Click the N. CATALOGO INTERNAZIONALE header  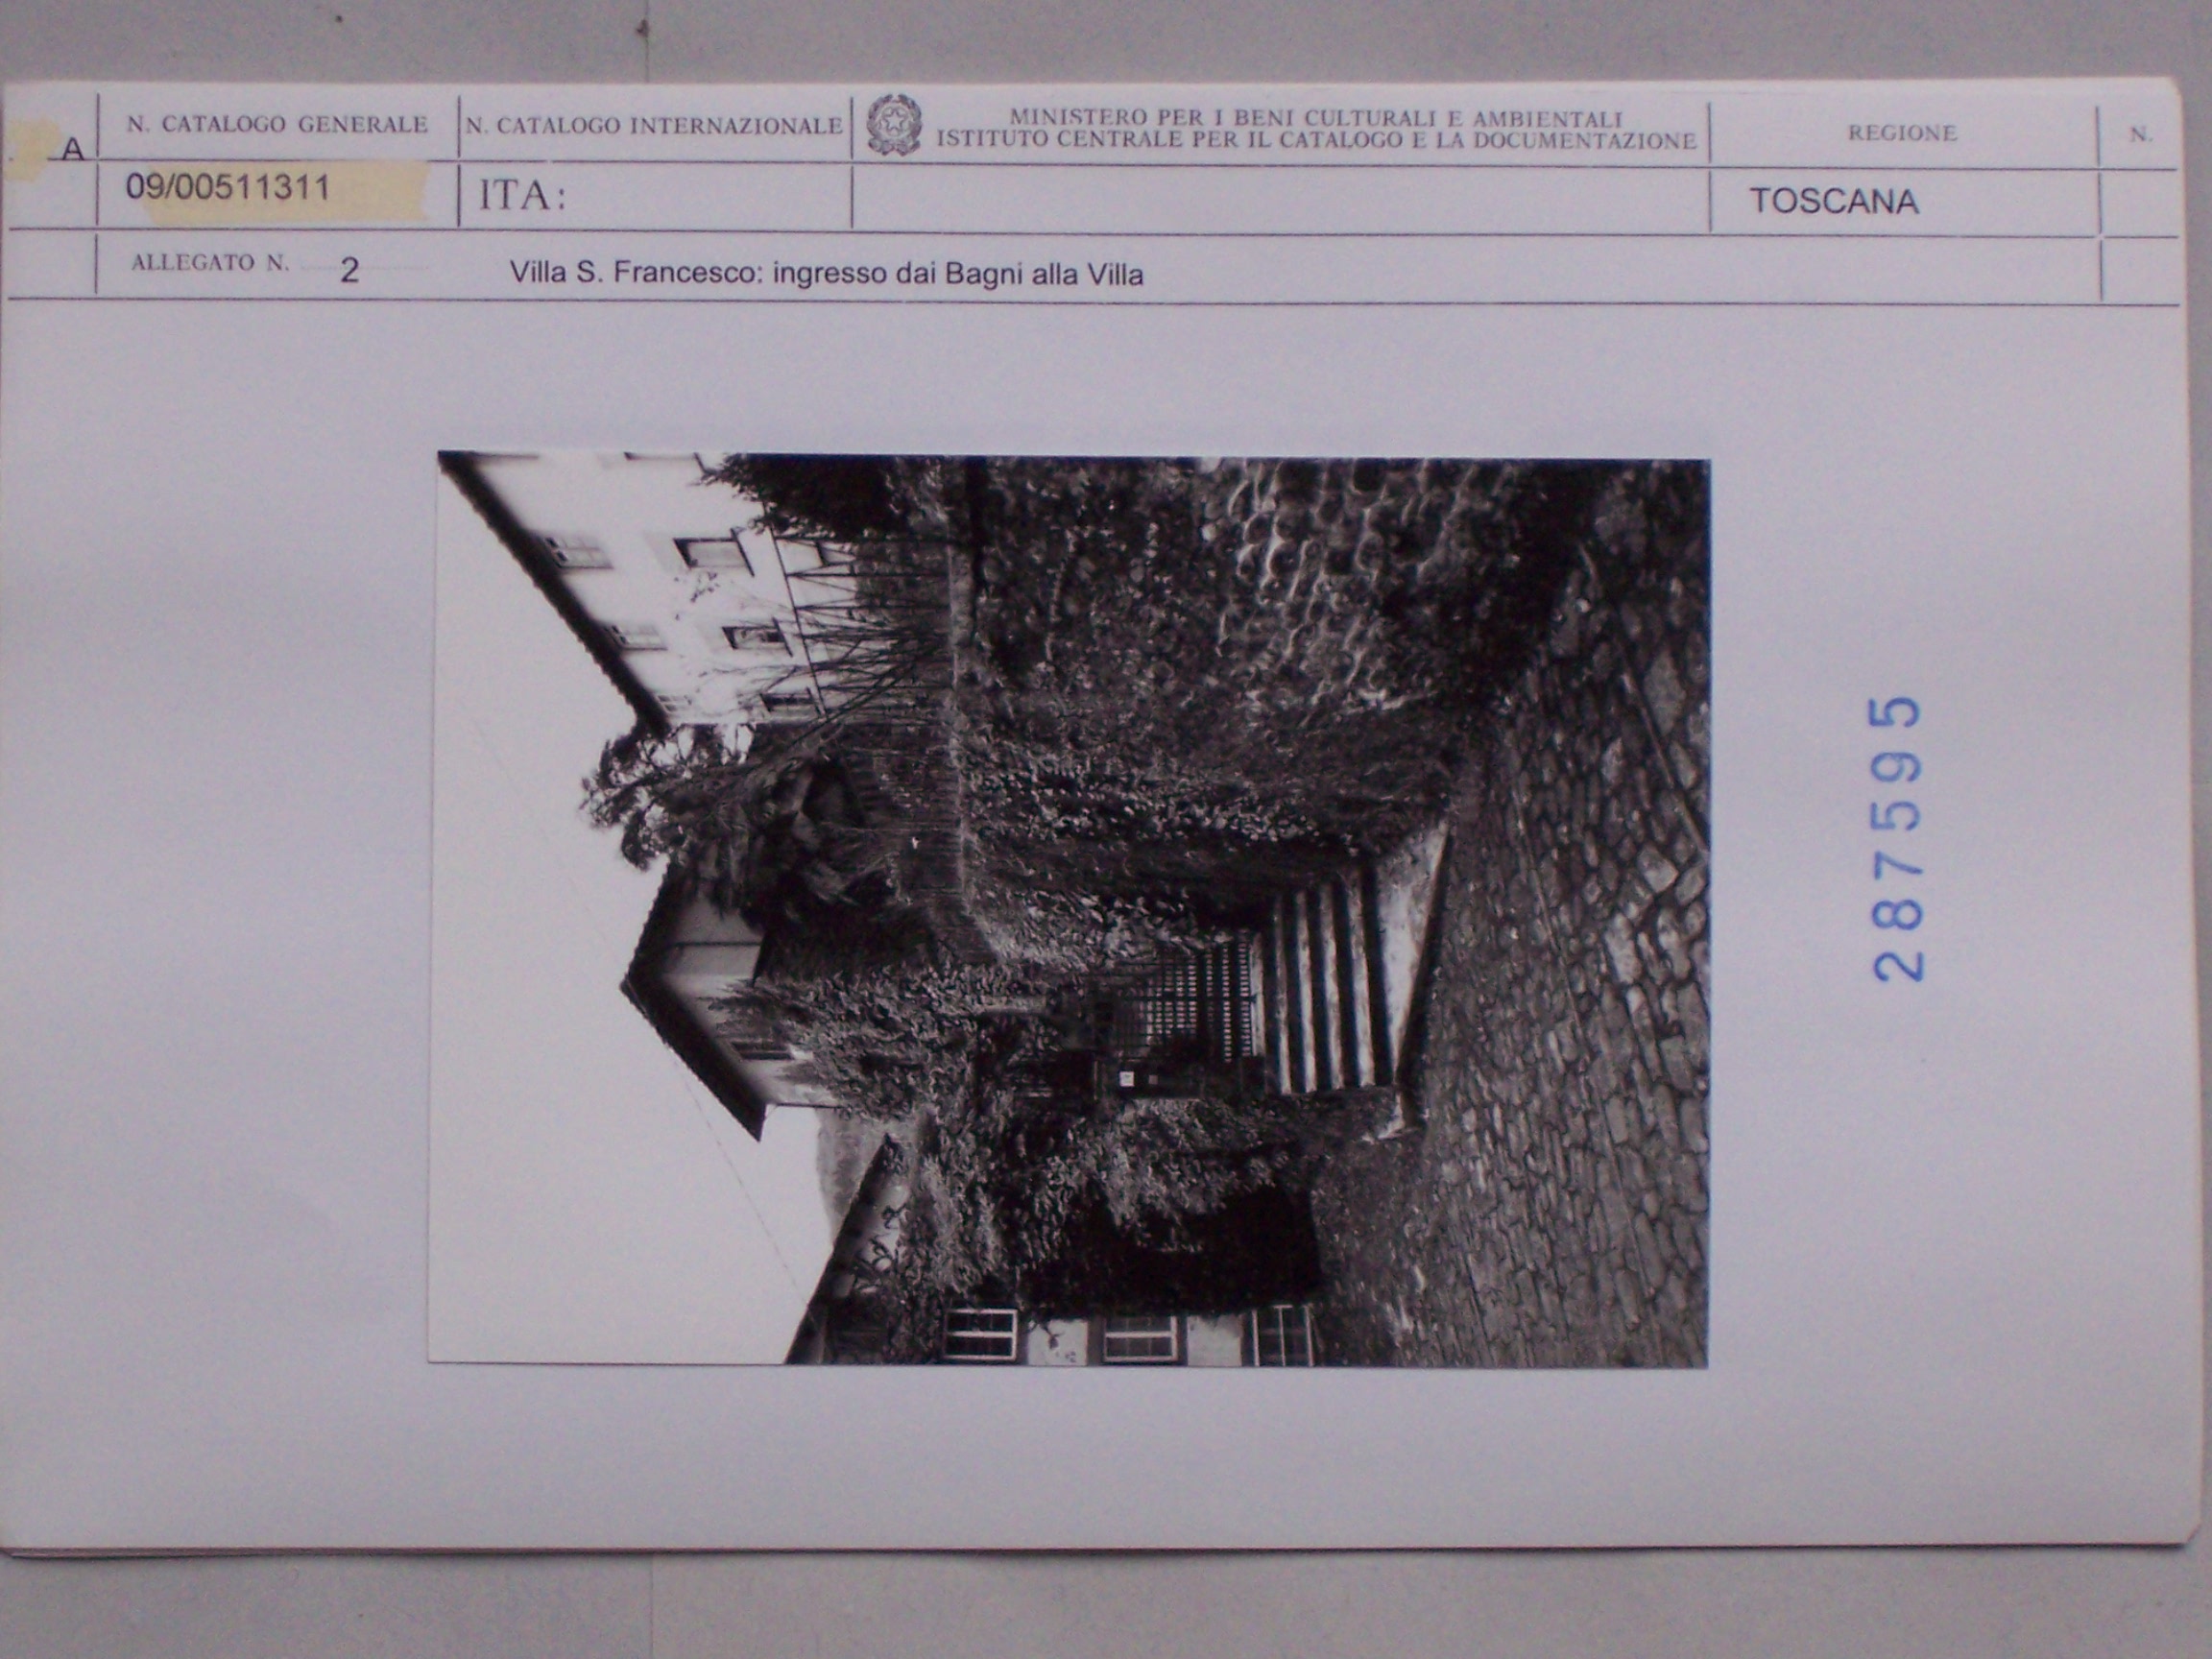[x=654, y=126]
